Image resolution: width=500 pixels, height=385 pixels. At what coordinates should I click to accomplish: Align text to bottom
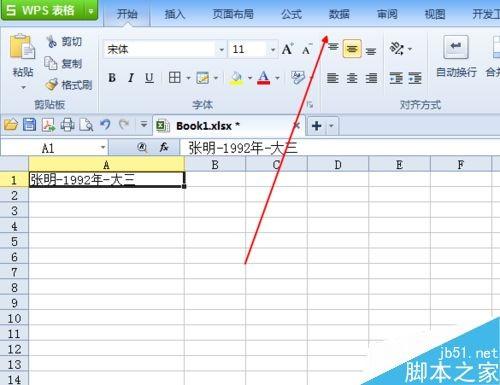371,50
